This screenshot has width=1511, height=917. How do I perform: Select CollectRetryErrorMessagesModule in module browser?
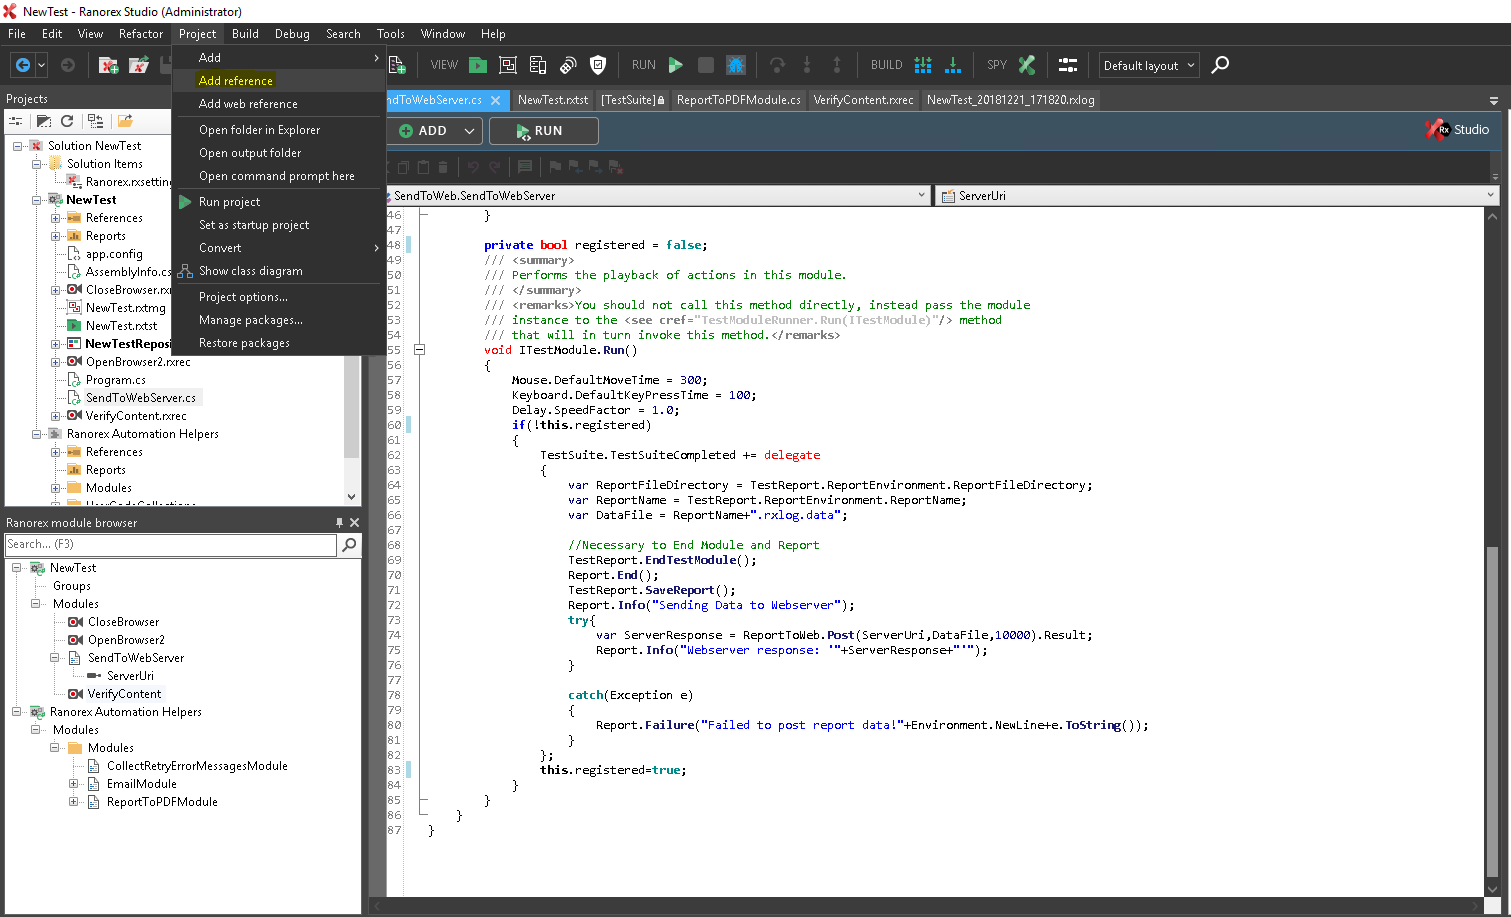tap(197, 766)
